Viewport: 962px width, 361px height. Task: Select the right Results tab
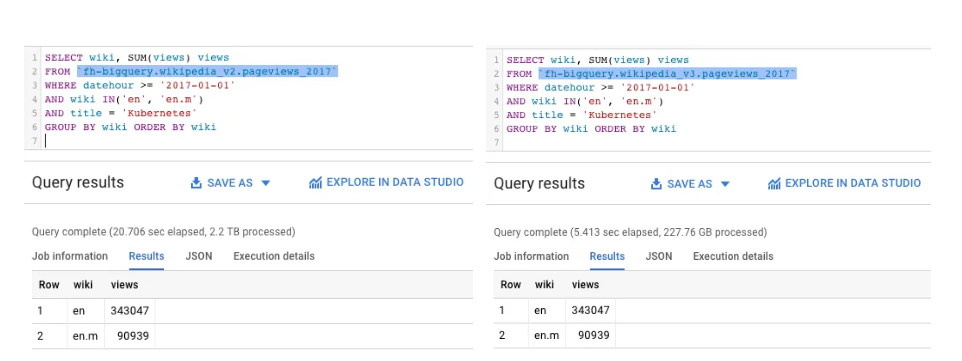(607, 256)
